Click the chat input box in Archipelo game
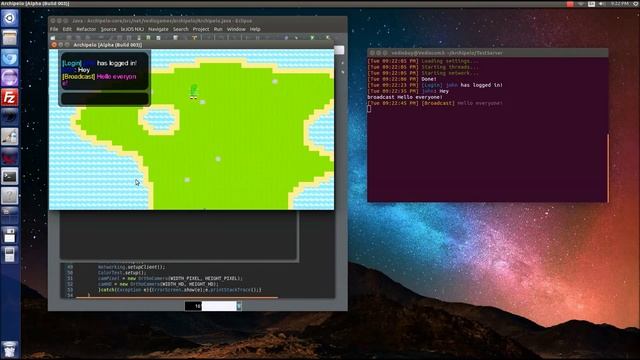The width and height of the screenshot is (640, 360). coord(104,98)
